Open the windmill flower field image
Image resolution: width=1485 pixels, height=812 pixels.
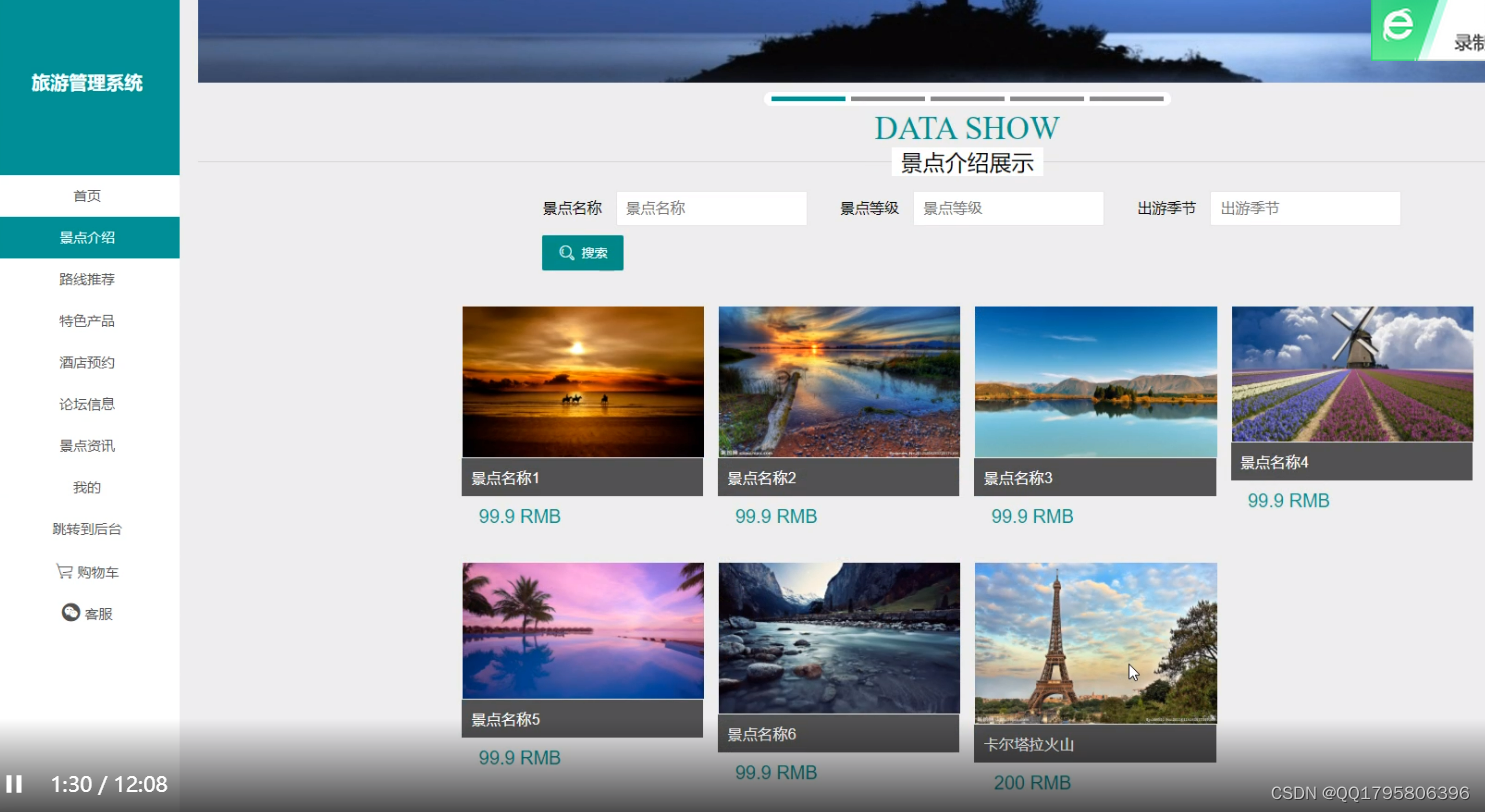tap(1352, 374)
